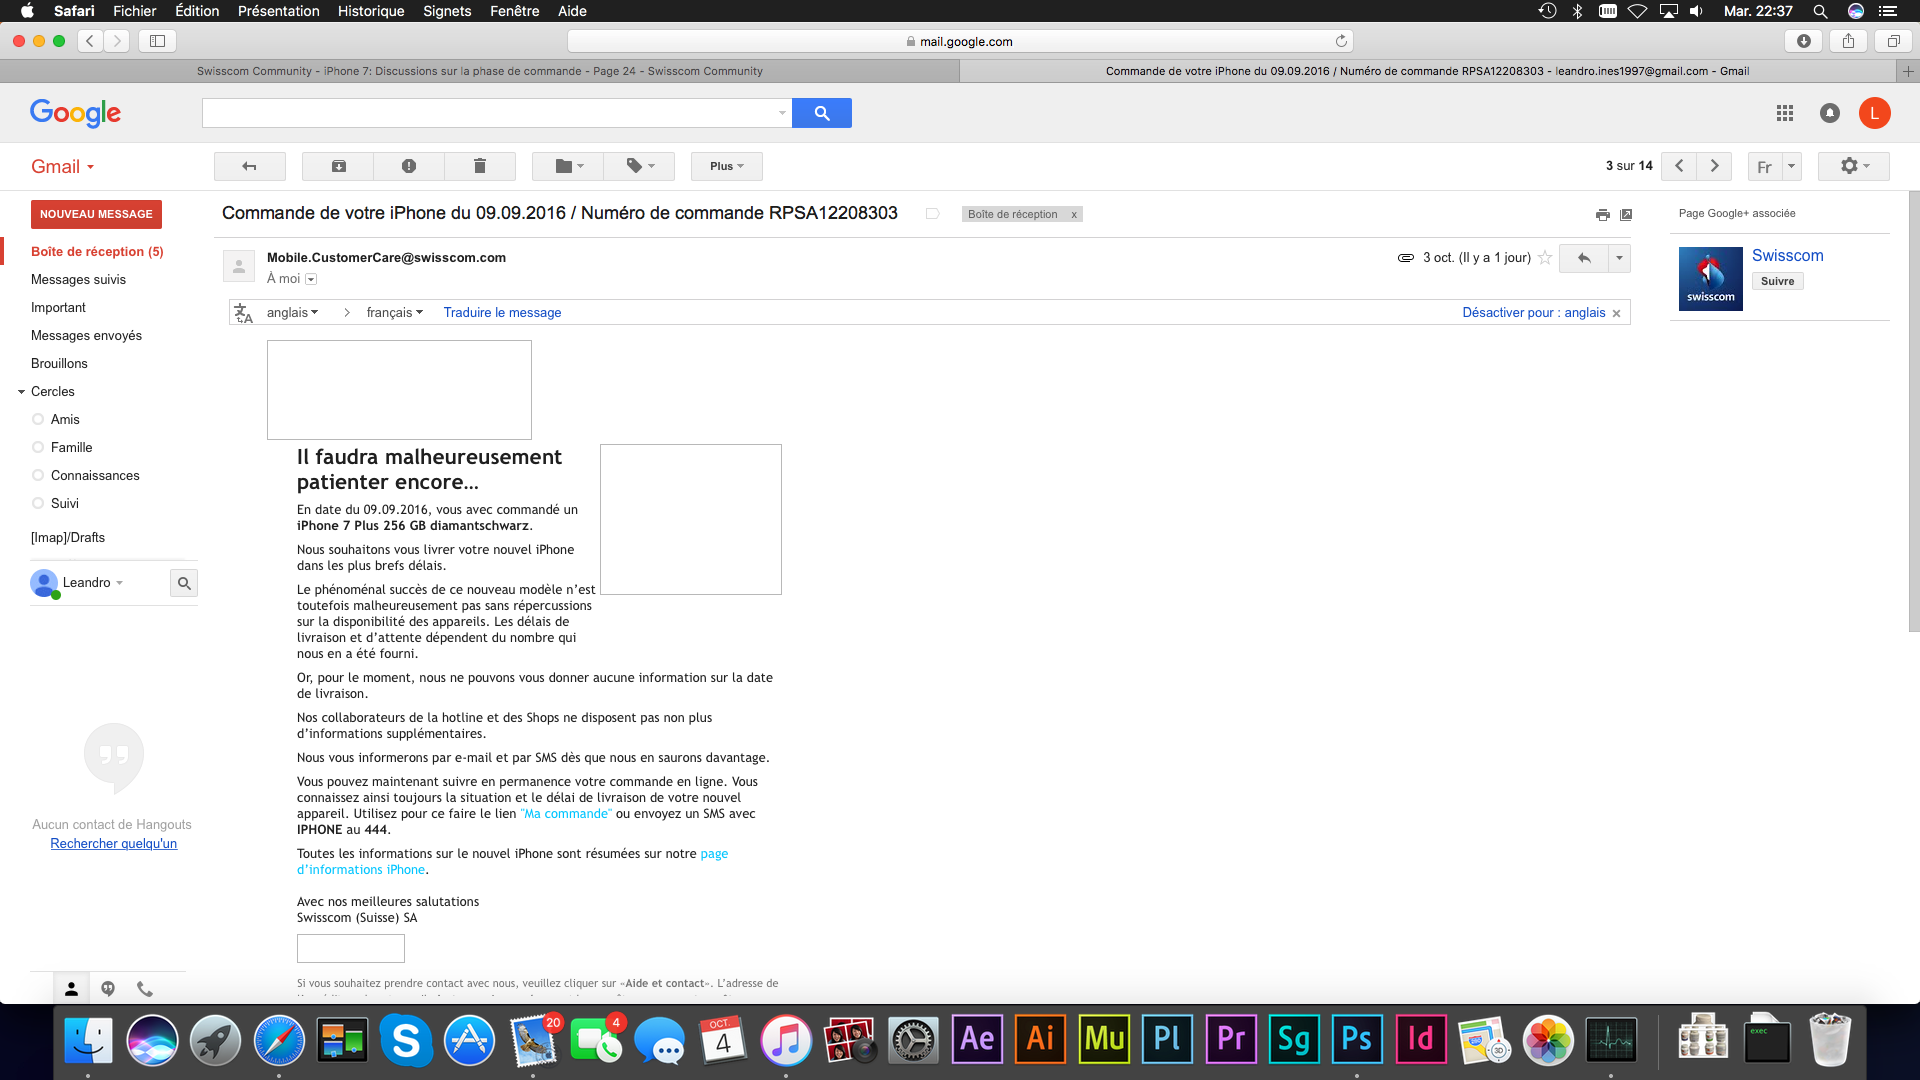Move the email to another folder

566,166
